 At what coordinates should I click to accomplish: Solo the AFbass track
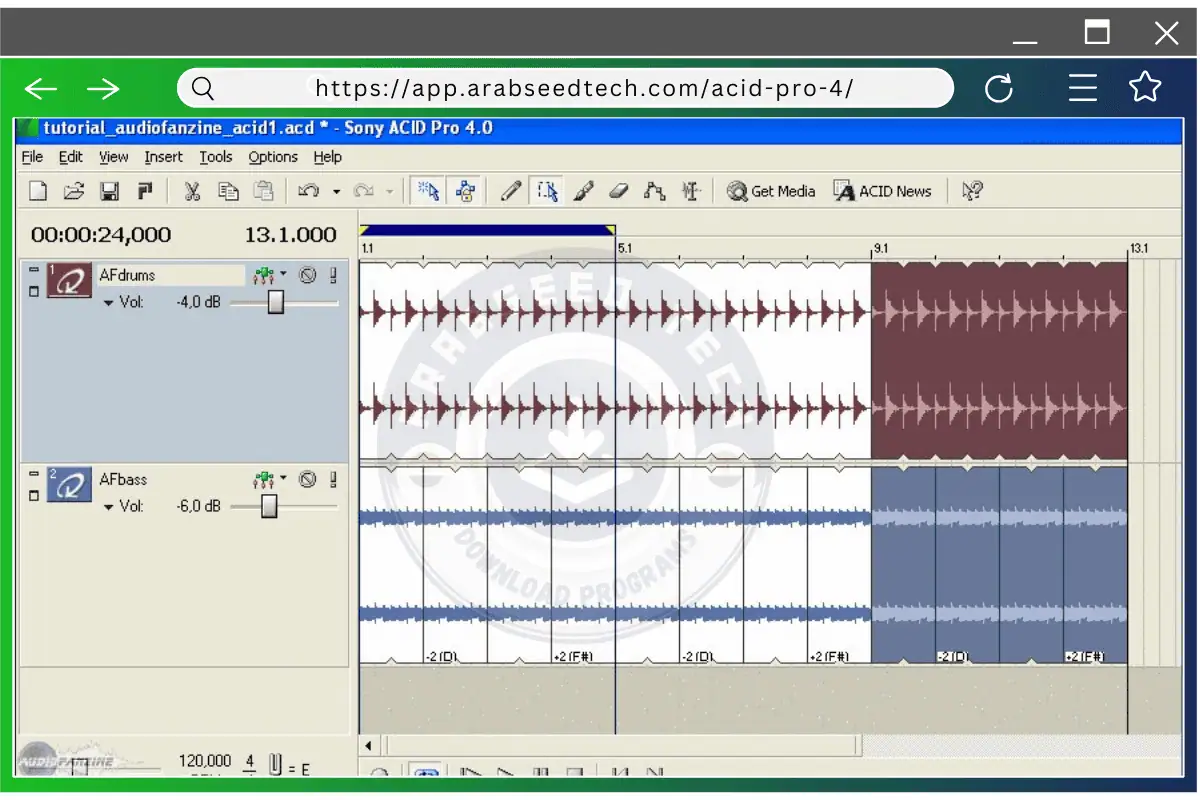333,480
